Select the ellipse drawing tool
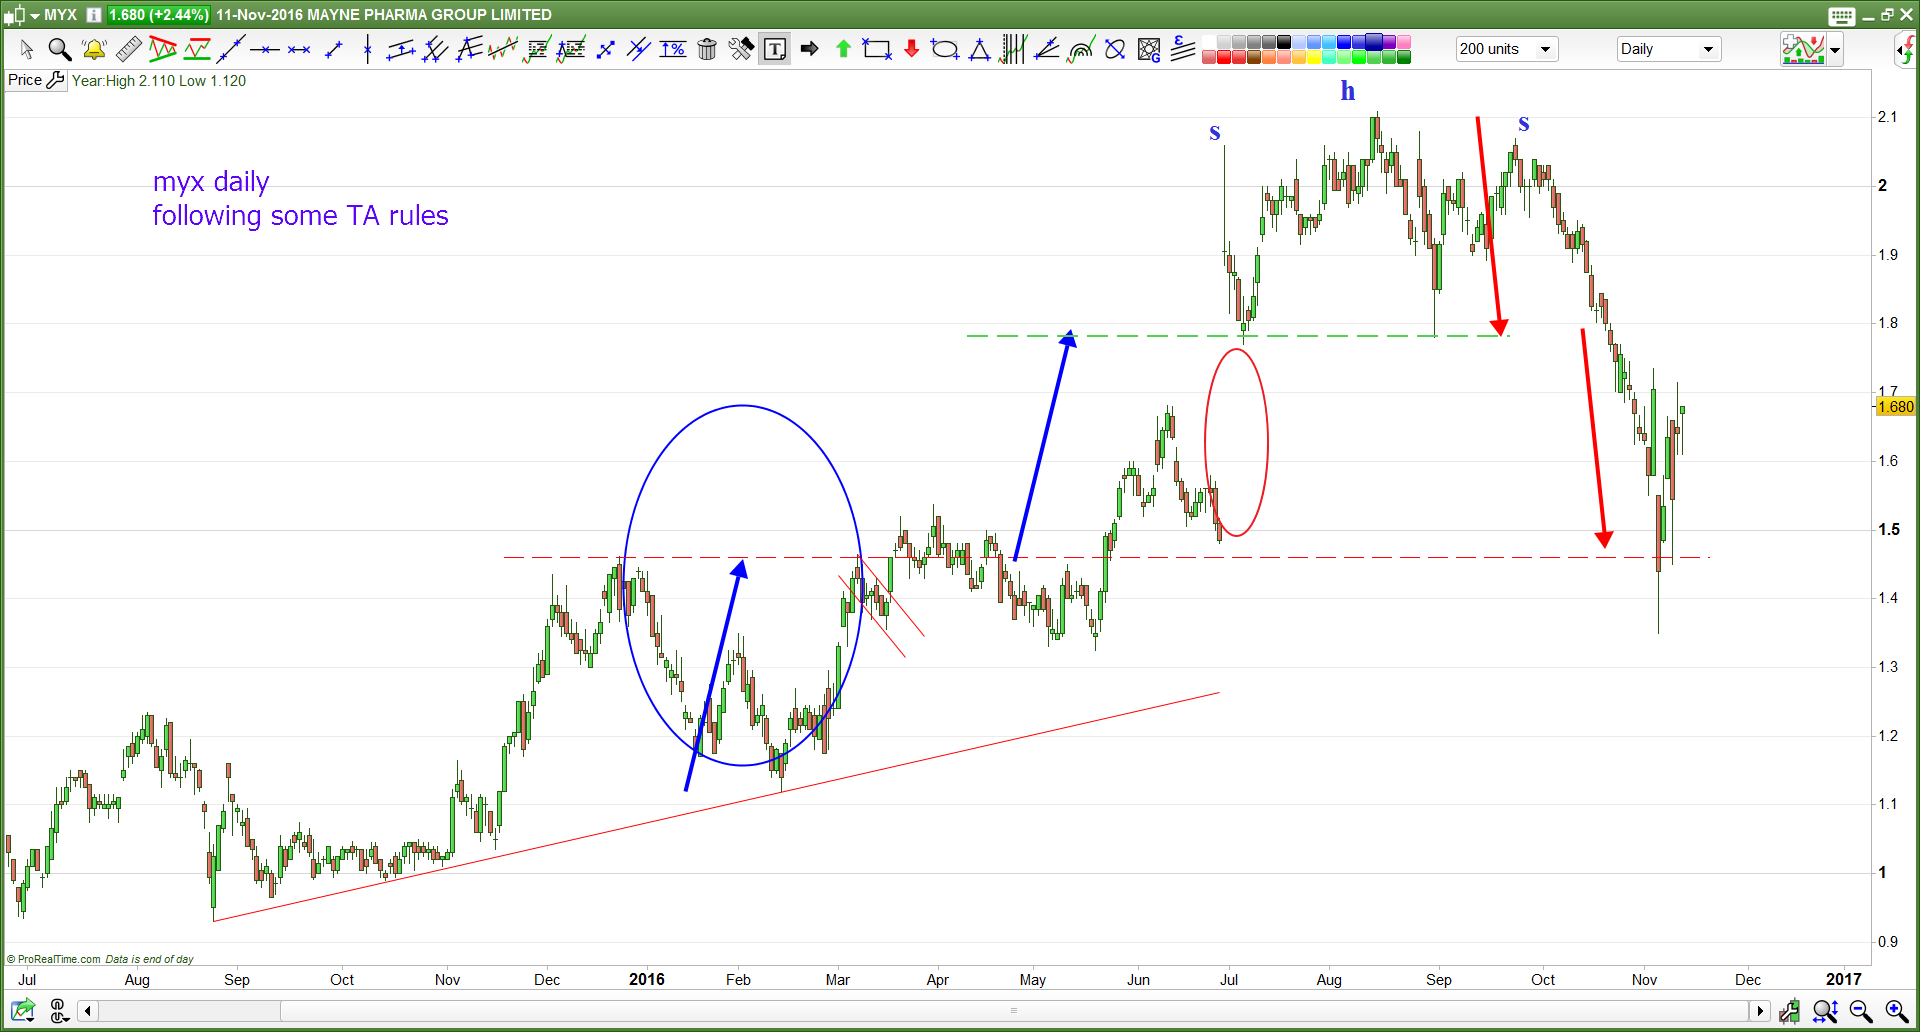The width and height of the screenshot is (1920, 1032). click(x=945, y=49)
